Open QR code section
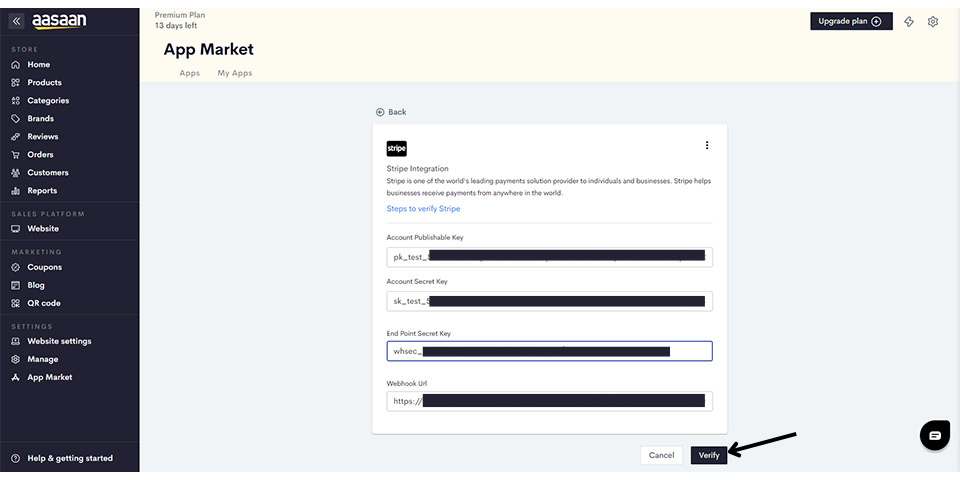 click(43, 303)
